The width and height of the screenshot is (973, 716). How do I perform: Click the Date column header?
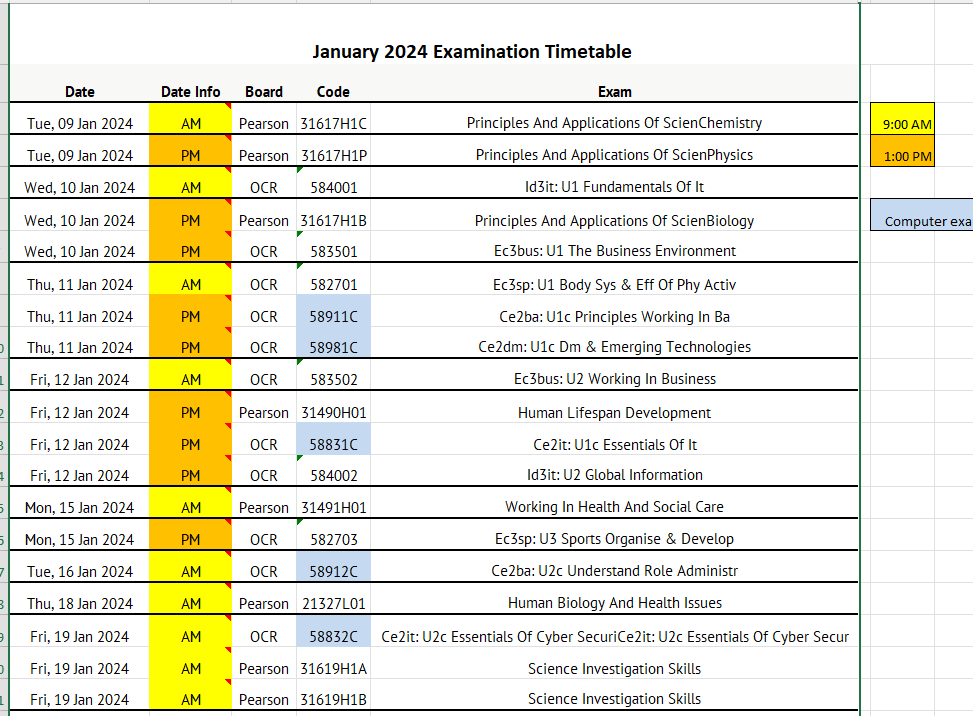pyautogui.click(x=79, y=91)
